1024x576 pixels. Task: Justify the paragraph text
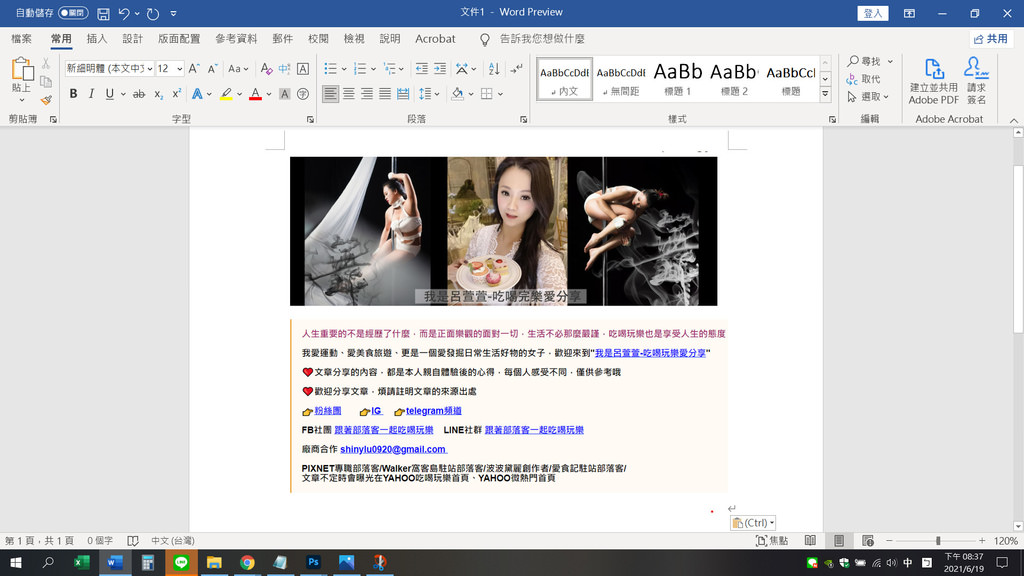point(385,94)
